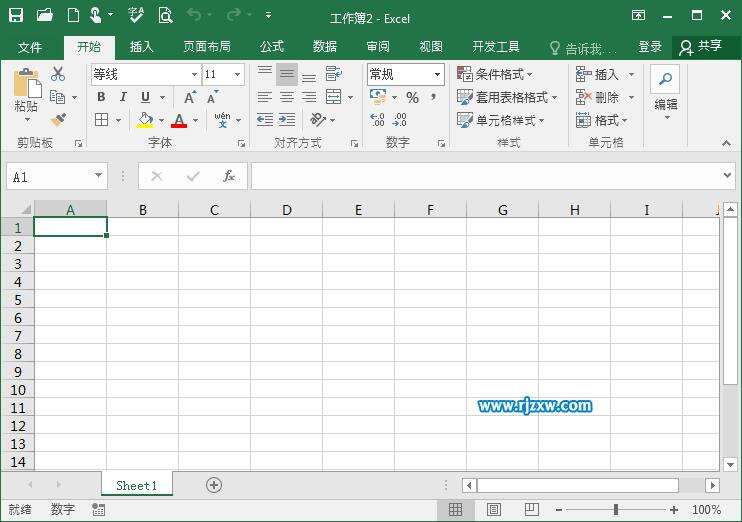This screenshot has height=522, width=742.
Task: Open 单元格样式 cell styles dropdown
Action: coord(501,120)
